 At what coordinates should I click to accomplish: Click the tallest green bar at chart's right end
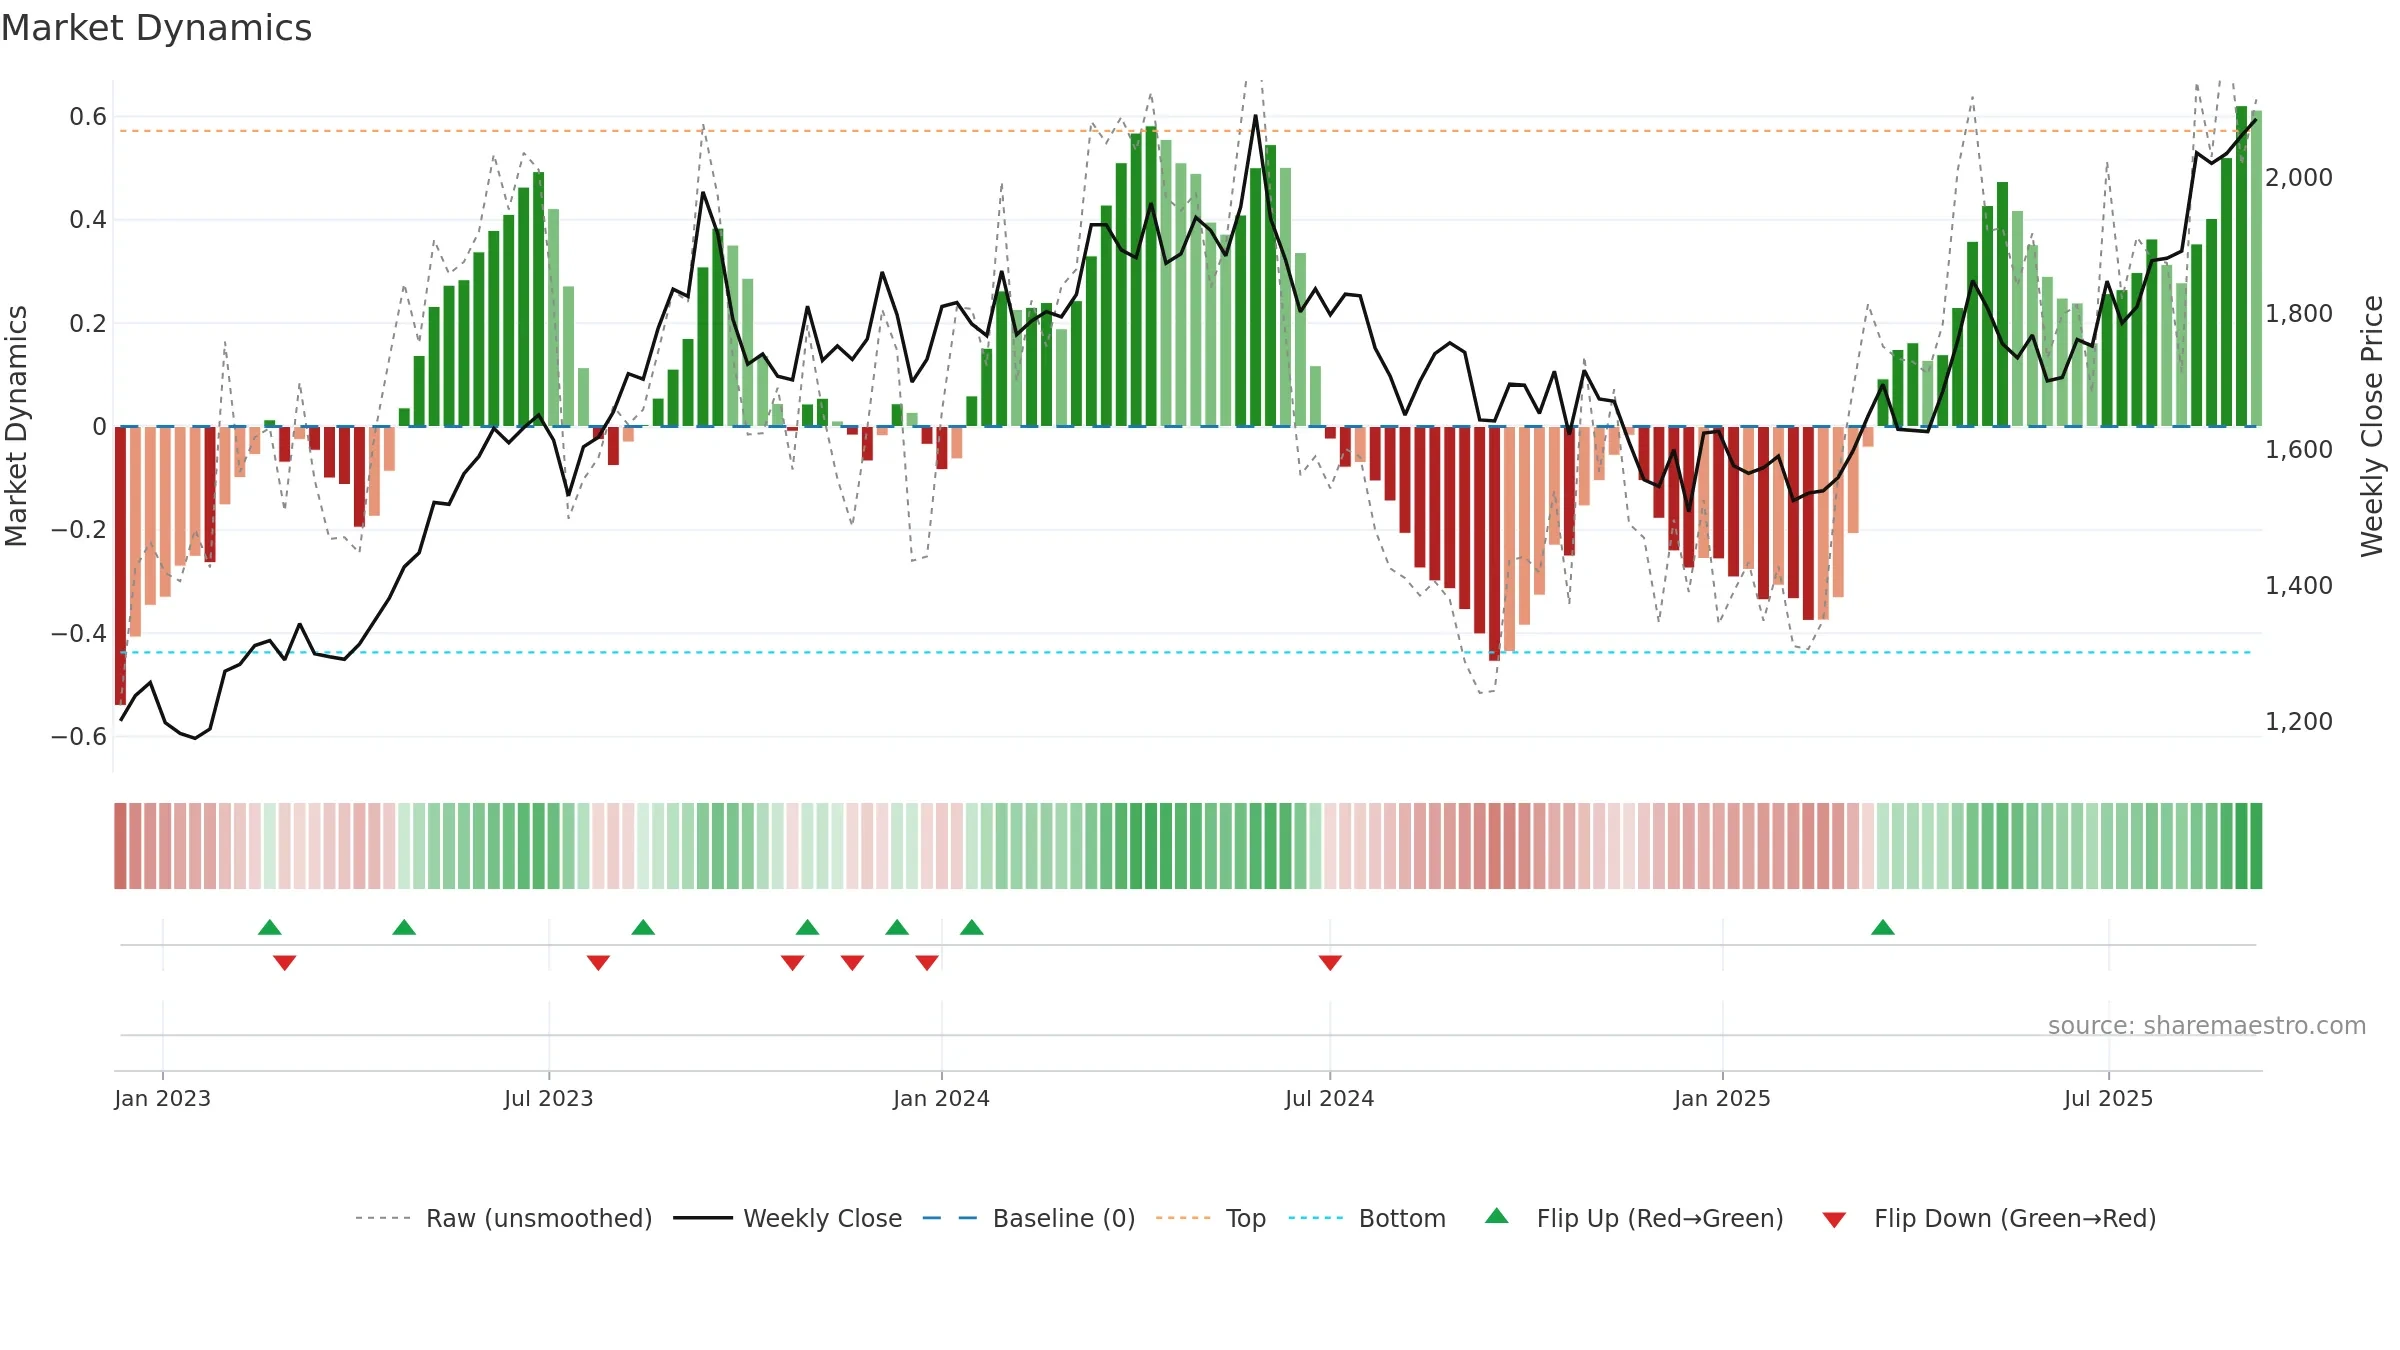click(x=2242, y=266)
